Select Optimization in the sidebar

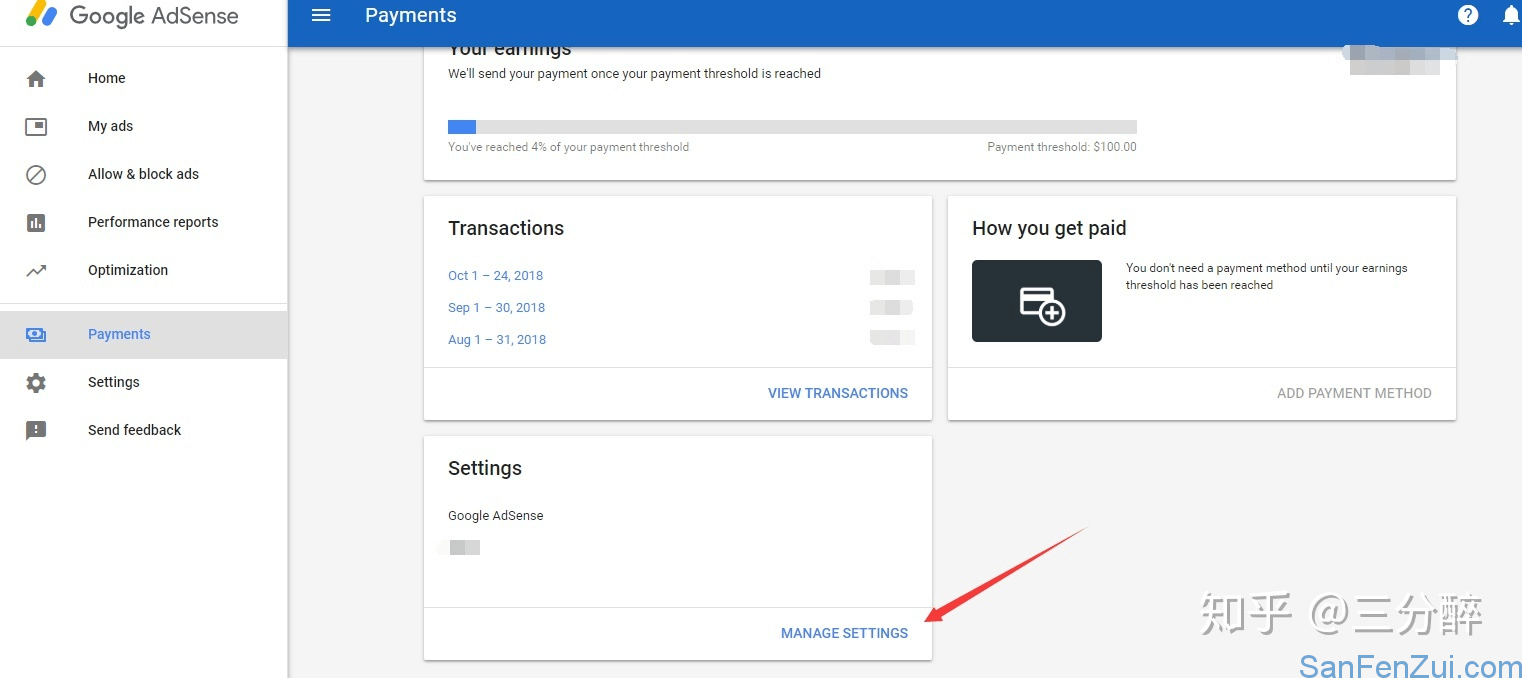point(128,270)
